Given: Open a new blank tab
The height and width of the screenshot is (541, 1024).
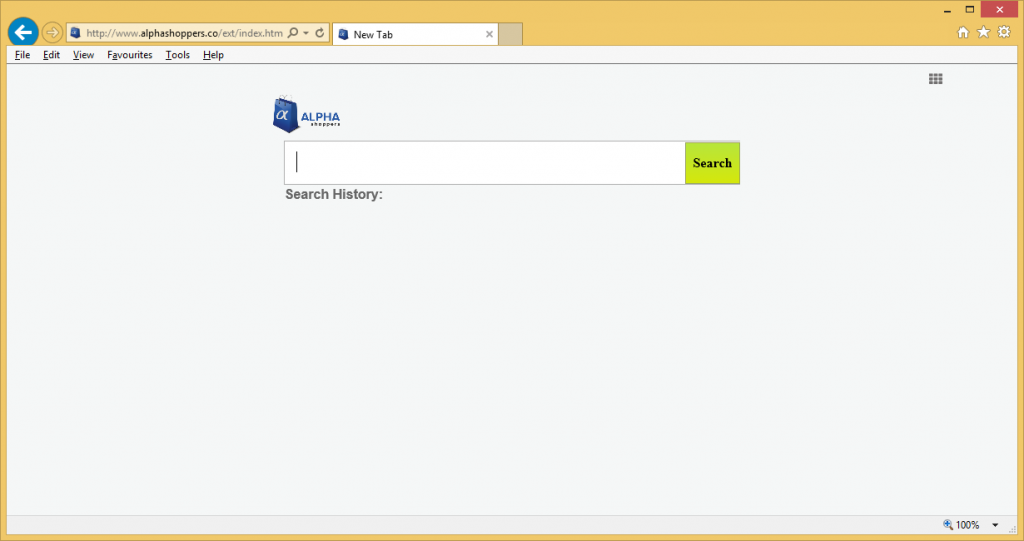Looking at the screenshot, I should [511, 34].
